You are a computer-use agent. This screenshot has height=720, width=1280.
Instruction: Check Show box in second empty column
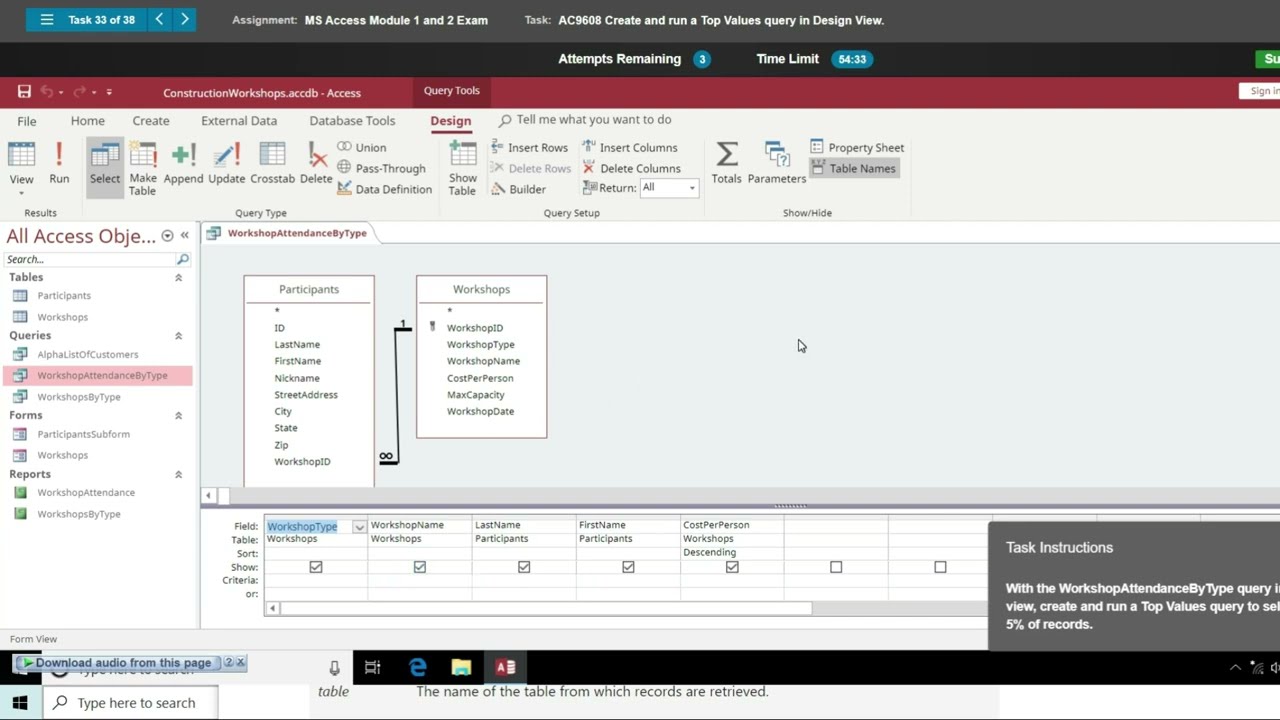pos(940,567)
